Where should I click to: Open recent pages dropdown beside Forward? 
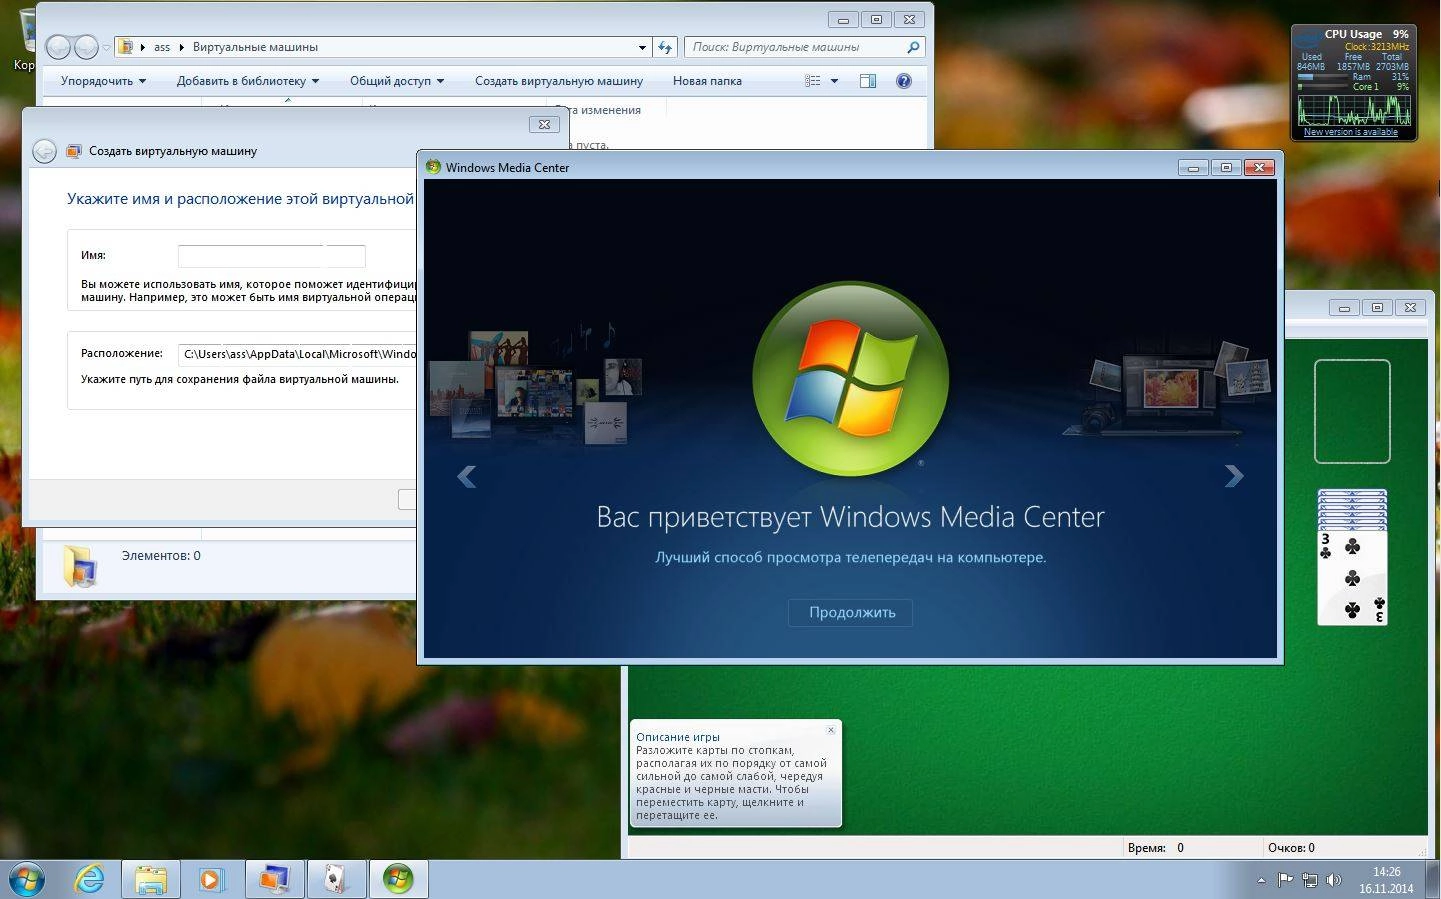[x=106, y=47]
